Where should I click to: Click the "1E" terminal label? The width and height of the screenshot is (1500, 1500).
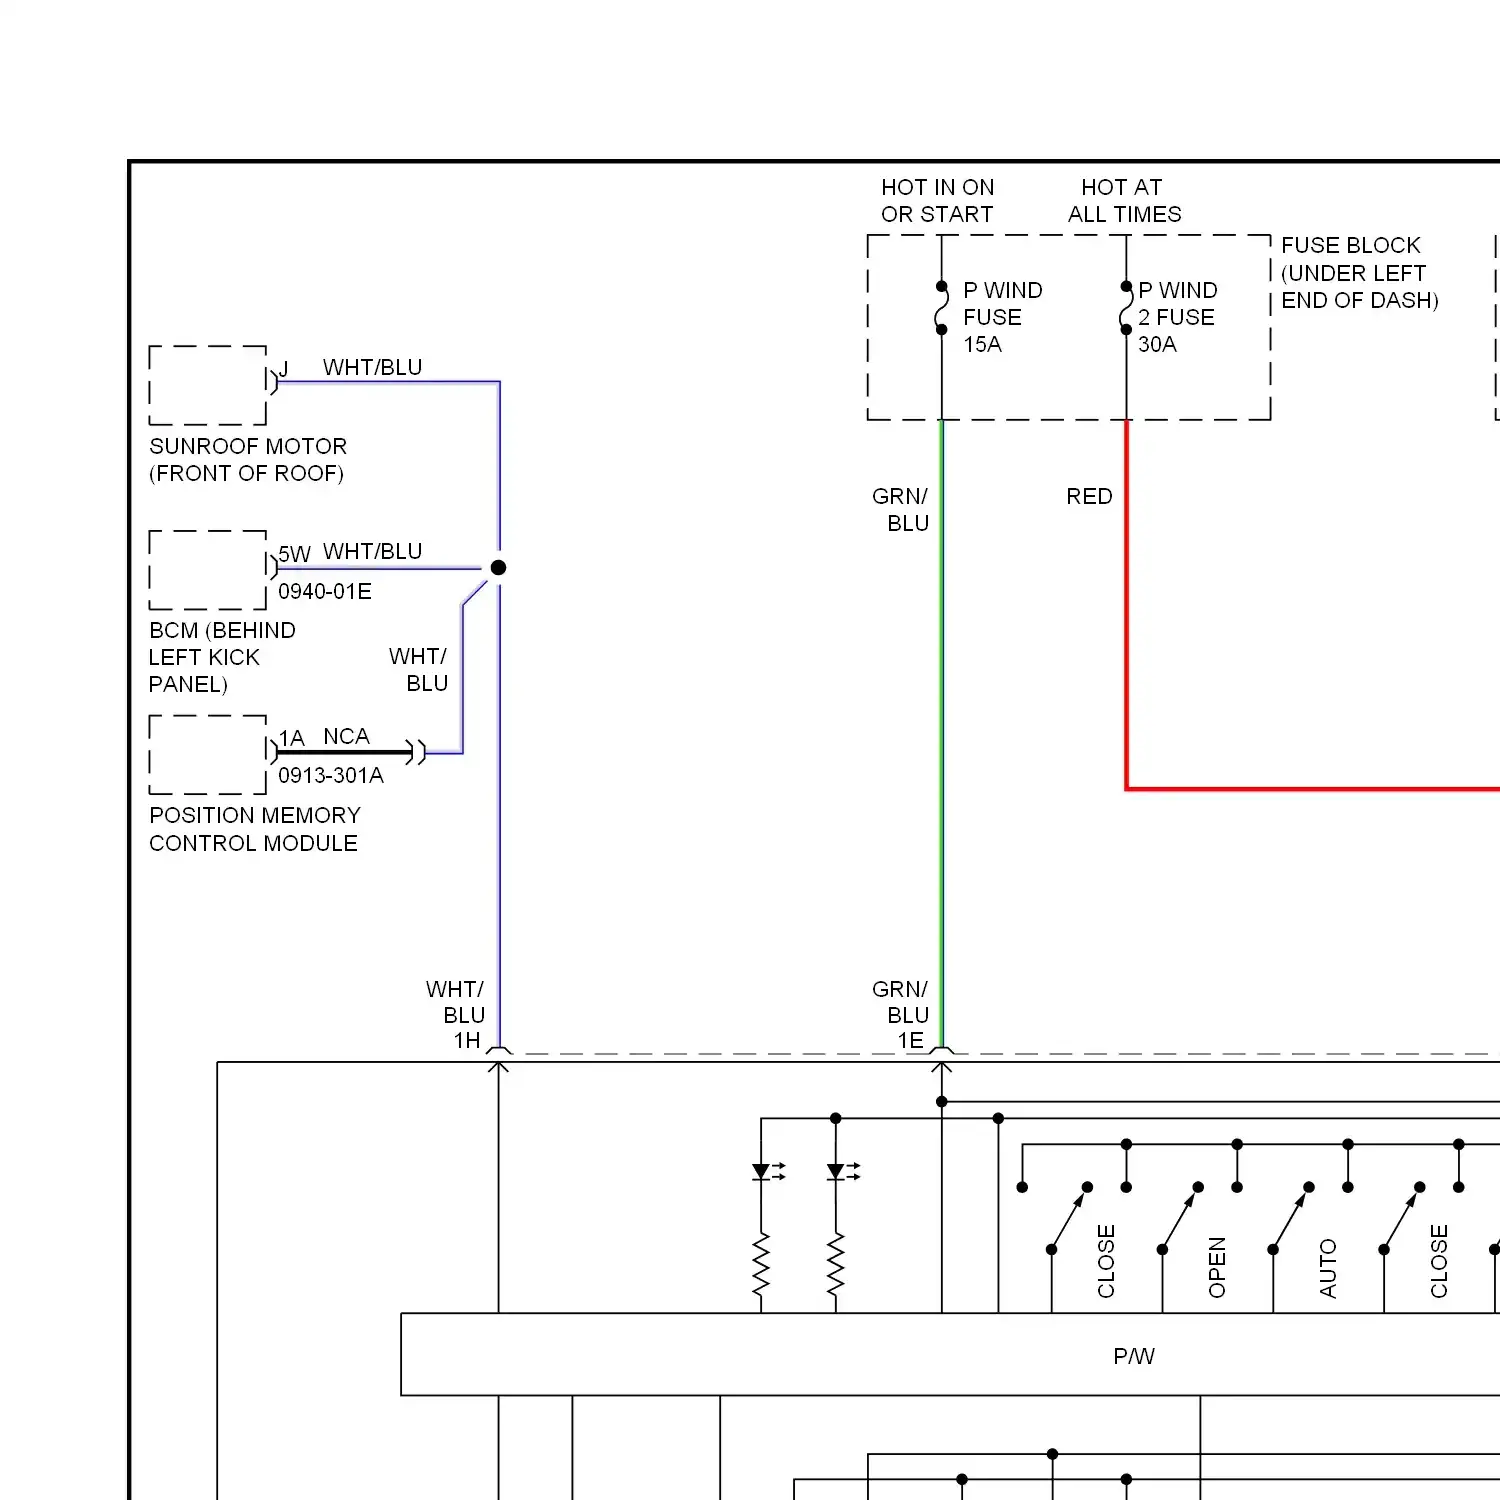(911, 1041)
